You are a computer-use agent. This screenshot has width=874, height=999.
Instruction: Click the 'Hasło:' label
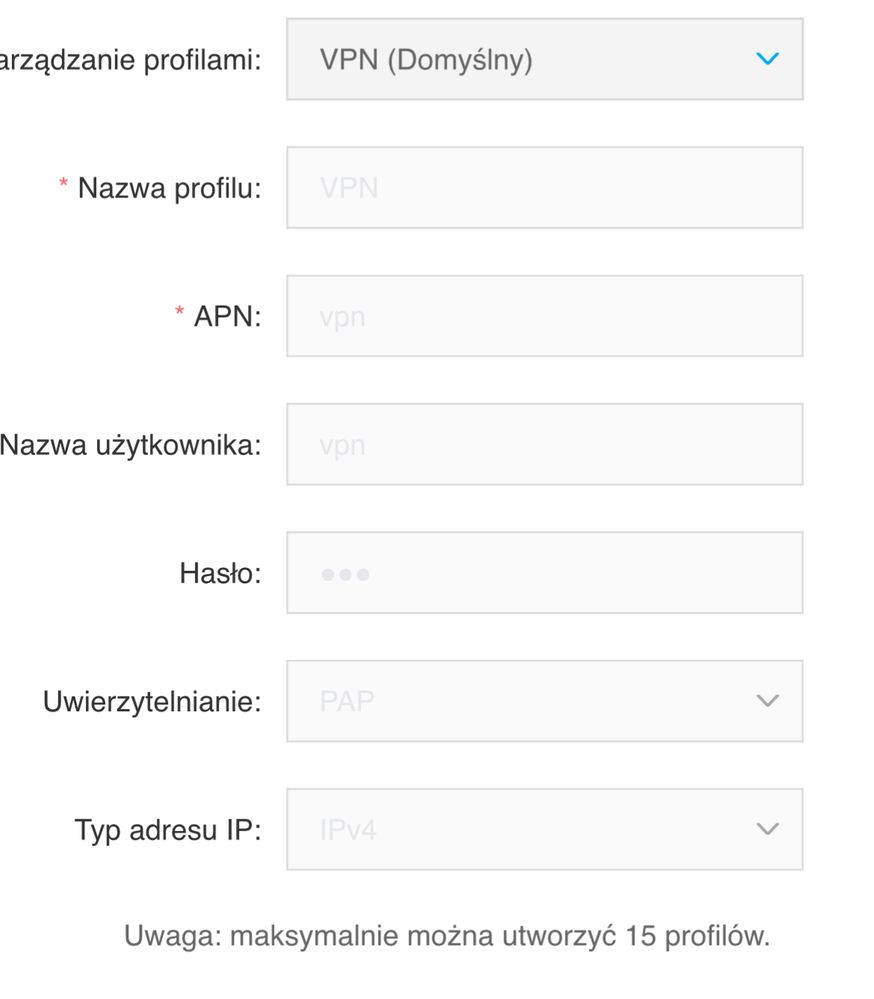(x=220, y=573)
